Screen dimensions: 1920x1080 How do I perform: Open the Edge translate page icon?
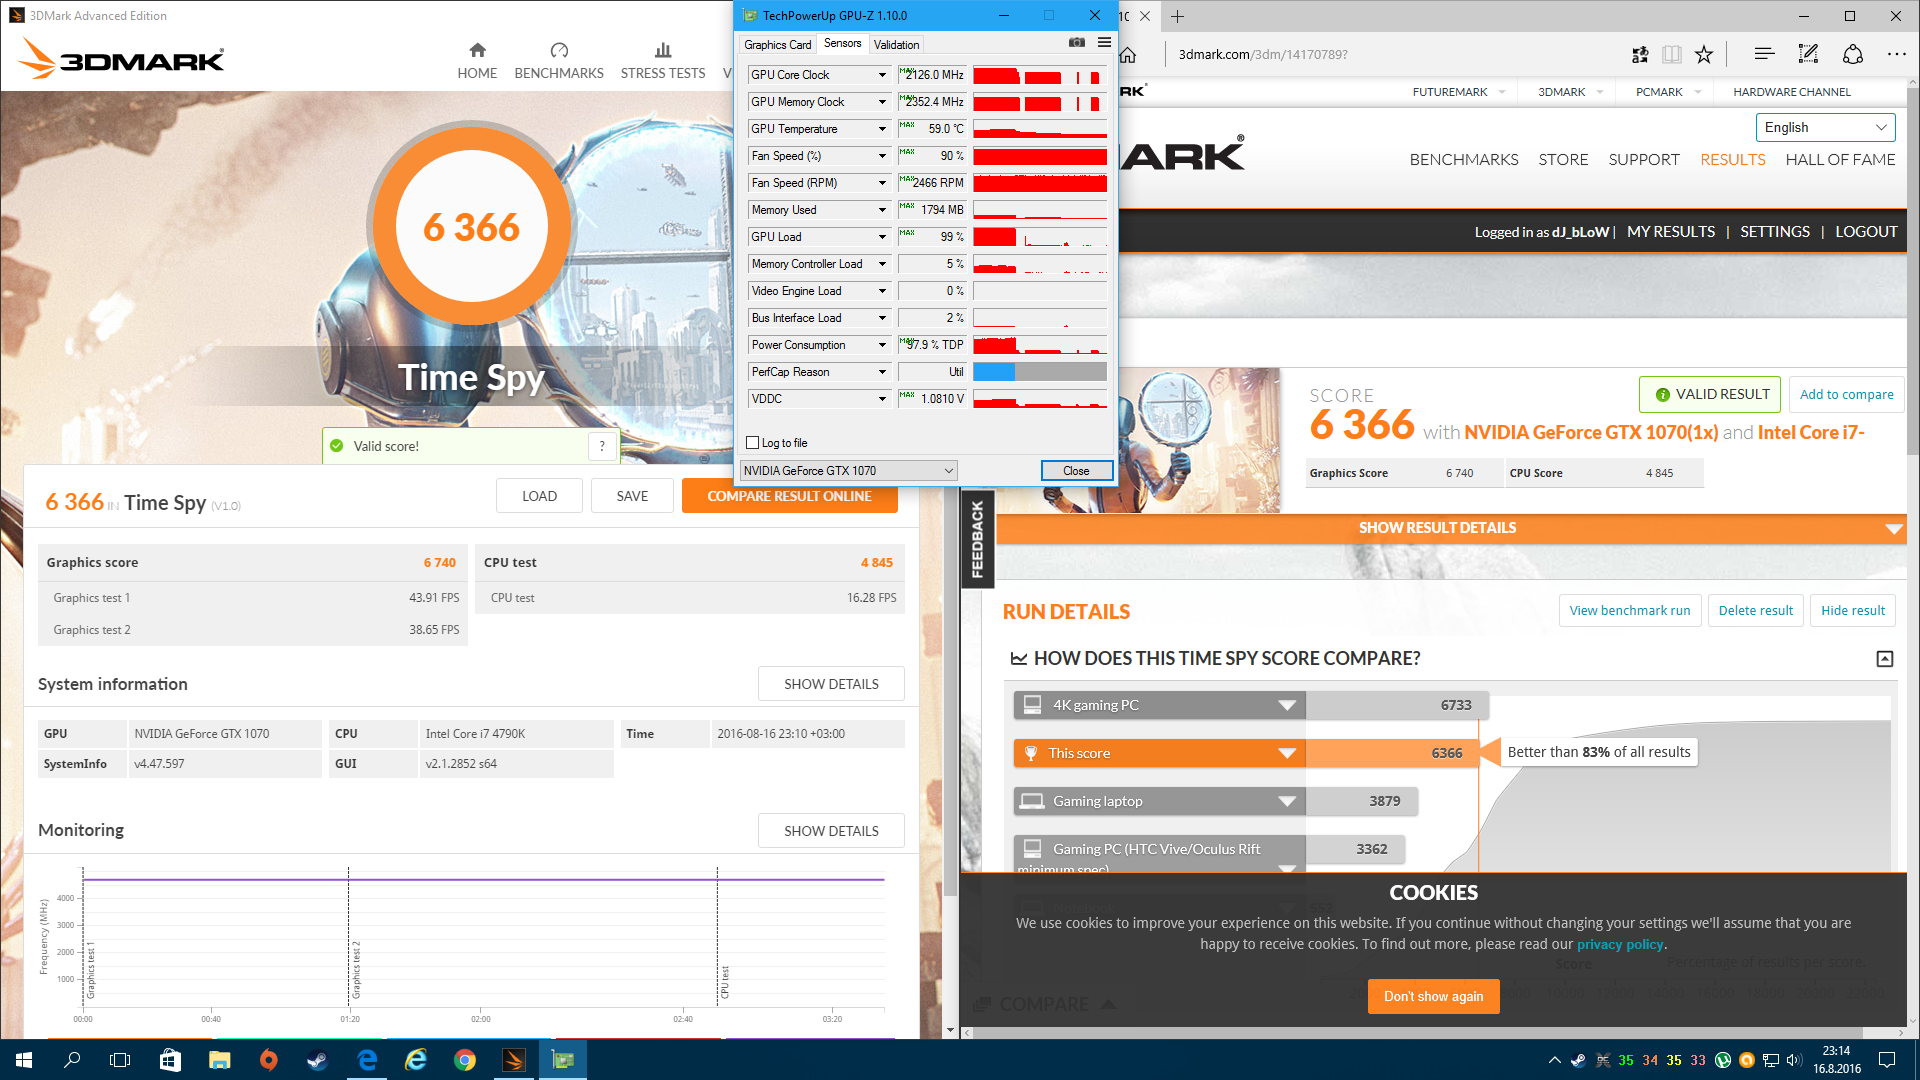coord(1640,54)
